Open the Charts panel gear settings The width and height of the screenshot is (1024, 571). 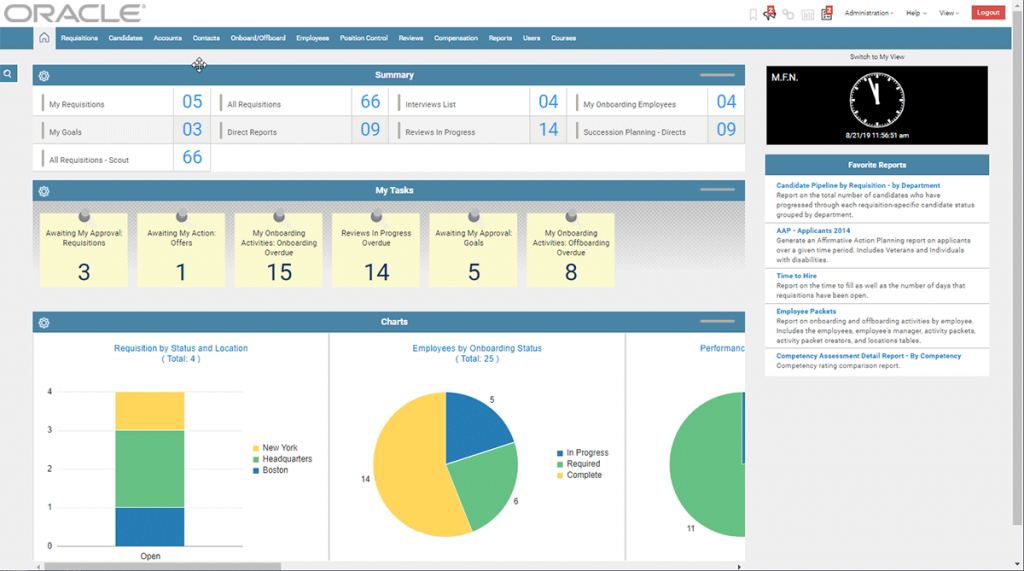[44, 323]
